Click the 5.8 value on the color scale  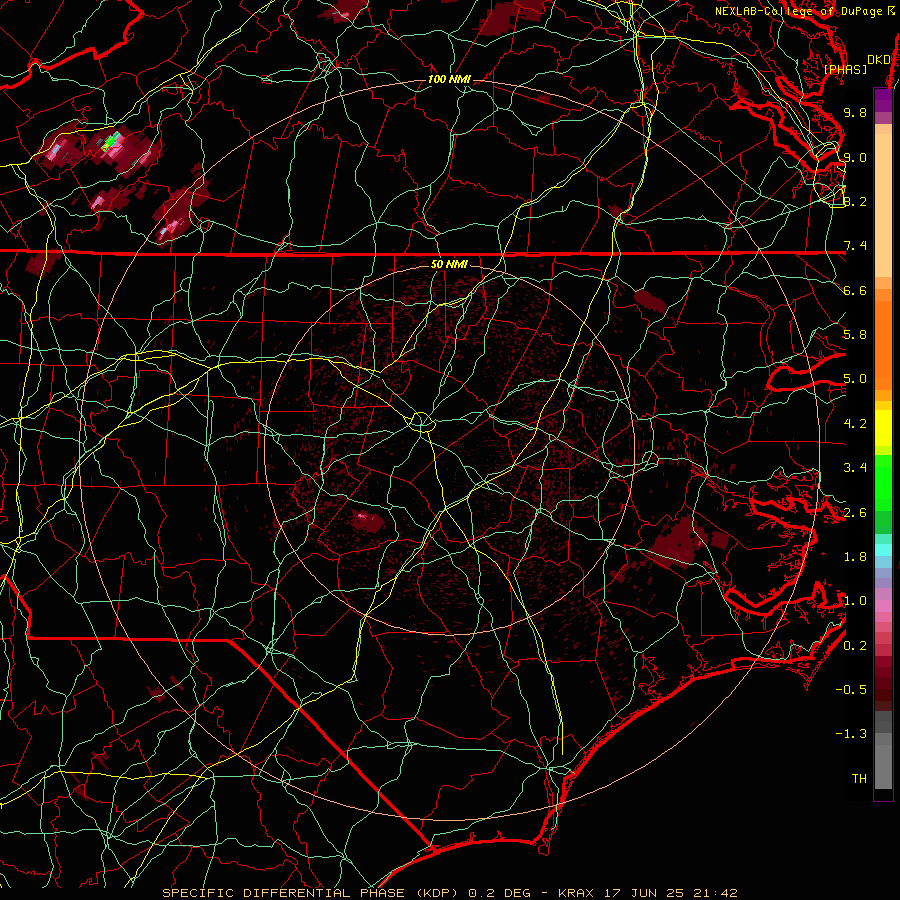[x=855, y=335]
